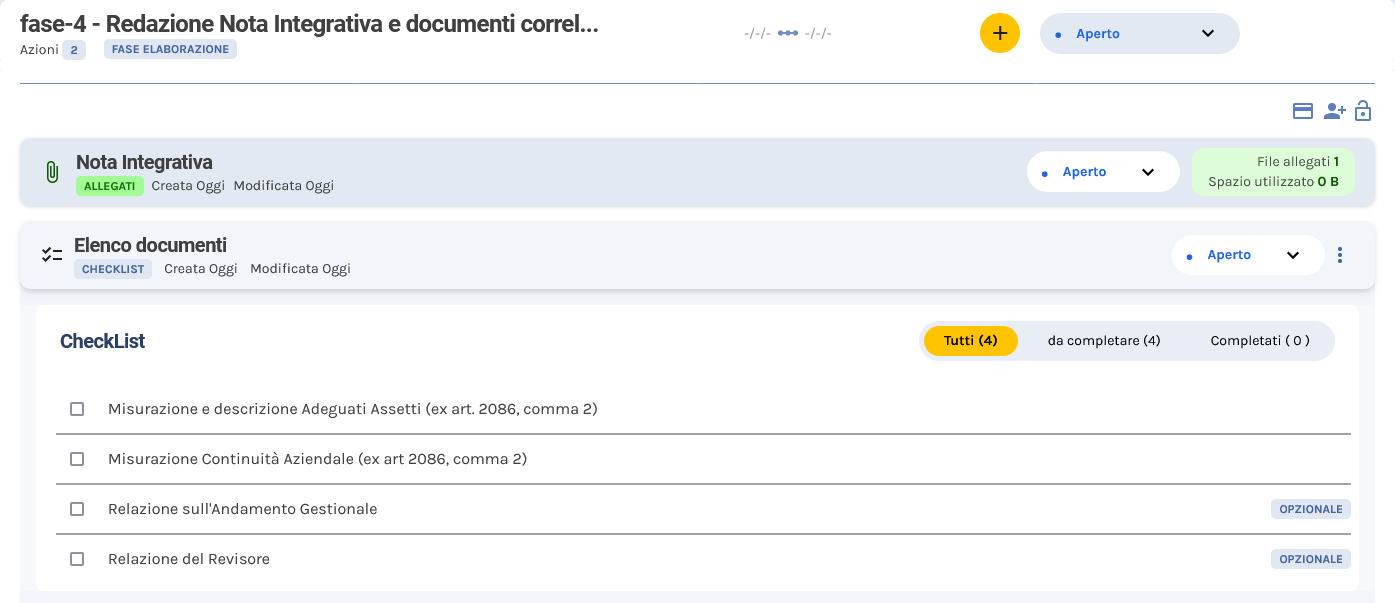This screenshot has height=603, width=1395.
Task: Tick Relazione sull'Andamento Gestionale checkbox
Action: (x=77, y=509)
